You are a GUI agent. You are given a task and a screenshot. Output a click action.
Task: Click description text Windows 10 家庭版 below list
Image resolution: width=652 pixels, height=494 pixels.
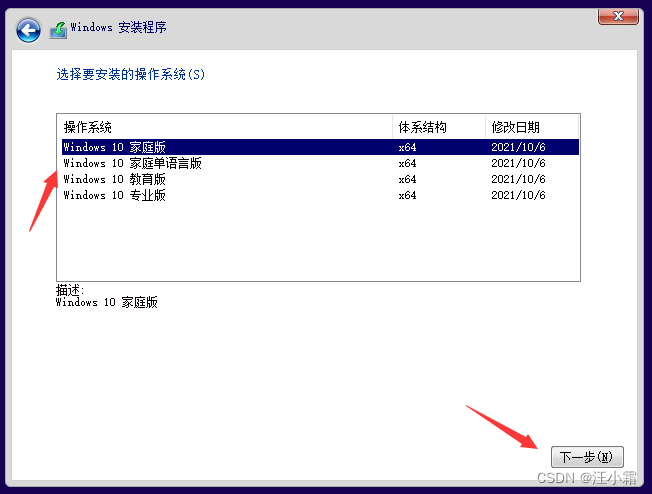point(107,302)
